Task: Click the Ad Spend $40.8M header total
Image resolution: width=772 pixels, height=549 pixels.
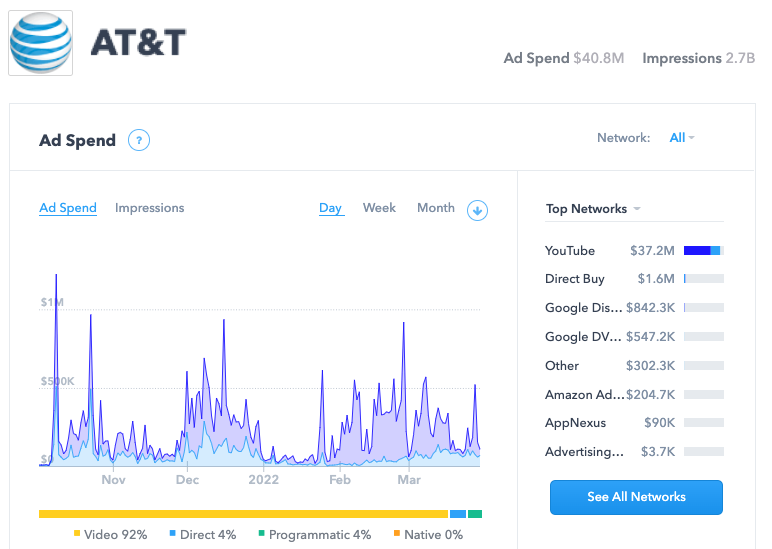Action: 564,58
